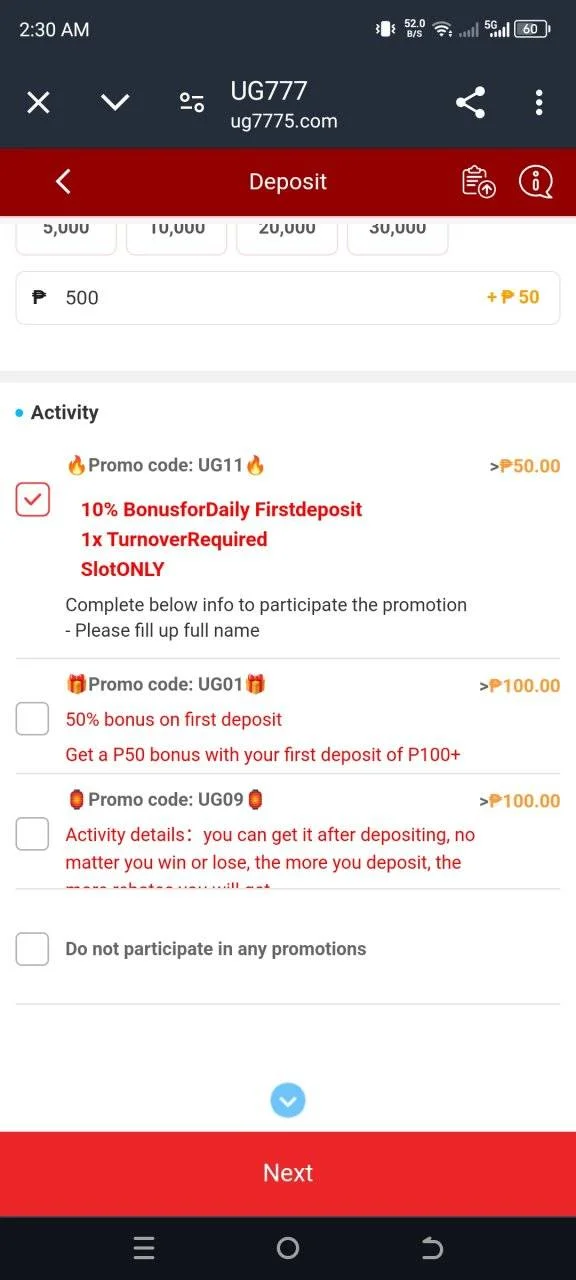Tick the UG09 promo code checkbox
Viewport: 576px width, 1280px height.
(x=32, y=833)
